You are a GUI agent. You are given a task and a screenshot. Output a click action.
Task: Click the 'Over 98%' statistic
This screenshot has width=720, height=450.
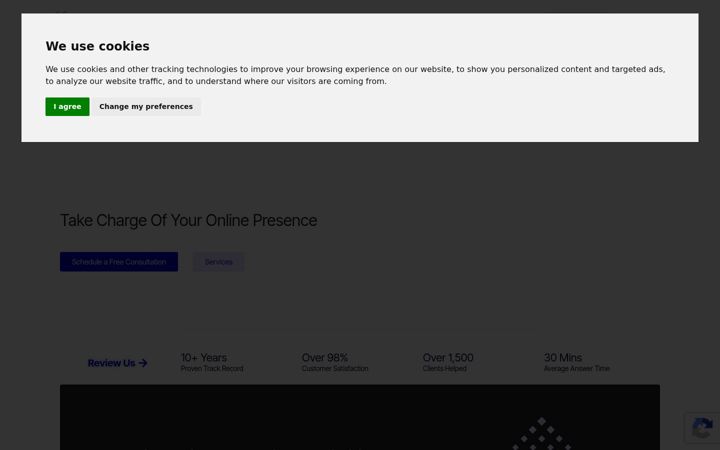click(x=325, y=357)
